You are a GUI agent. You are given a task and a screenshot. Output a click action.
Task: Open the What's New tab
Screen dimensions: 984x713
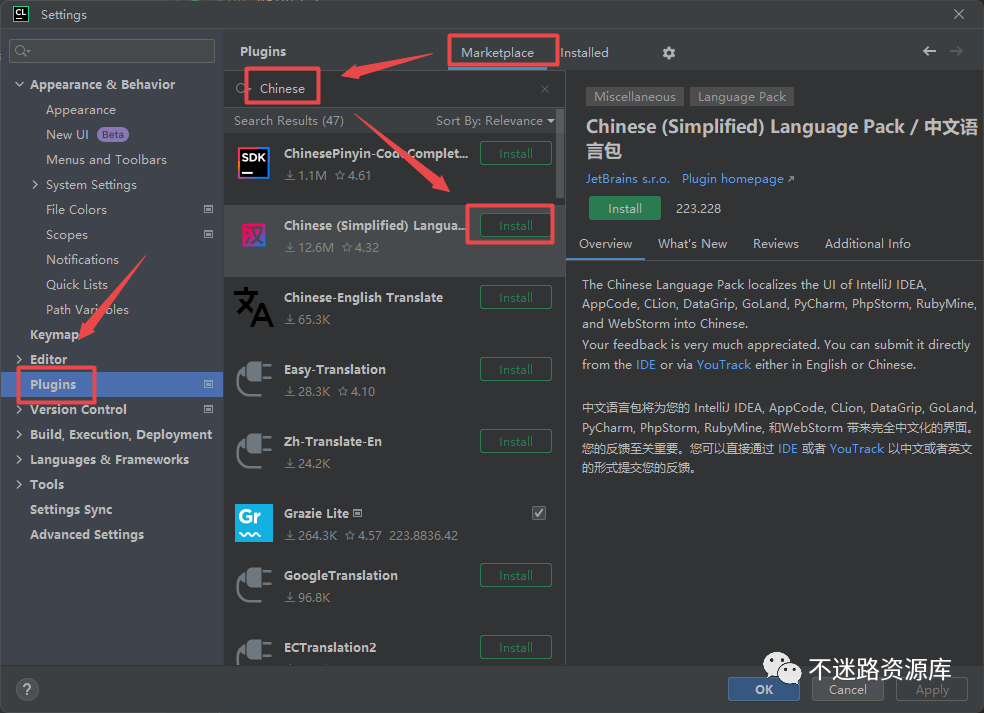[692, 244]
